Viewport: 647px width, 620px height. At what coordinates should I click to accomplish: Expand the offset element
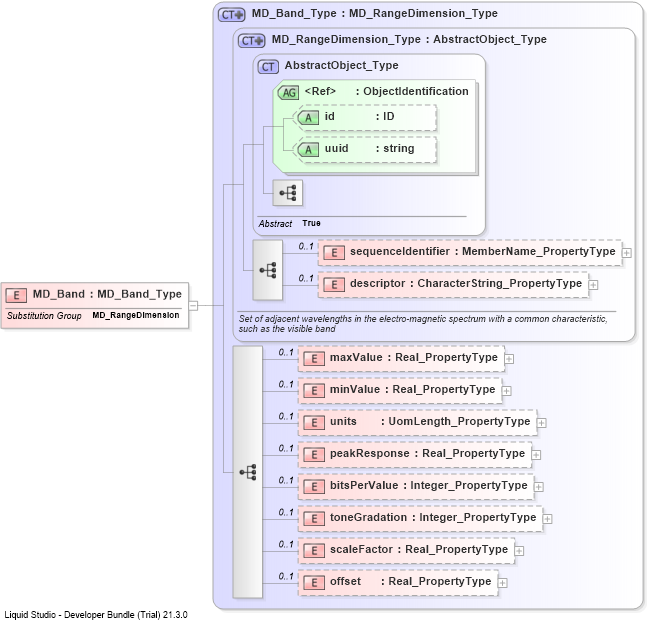tap(502, 583)
